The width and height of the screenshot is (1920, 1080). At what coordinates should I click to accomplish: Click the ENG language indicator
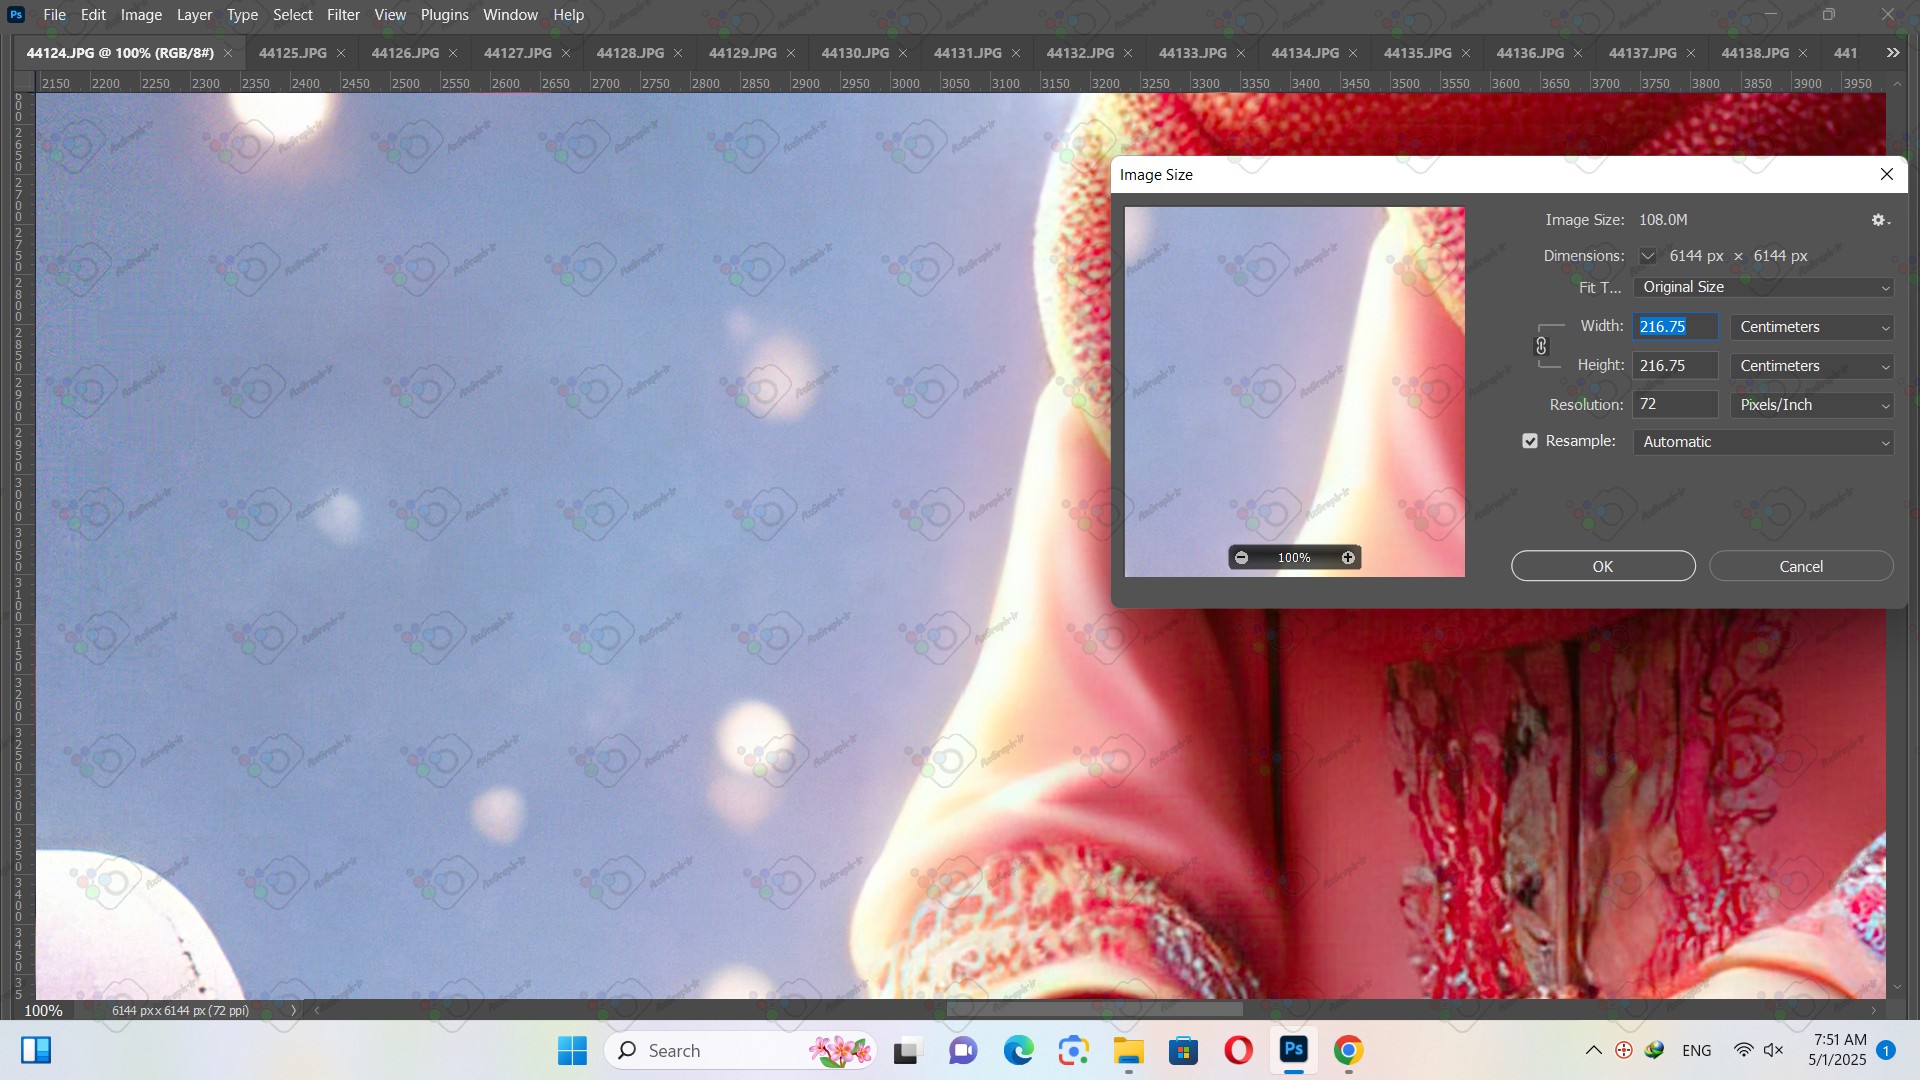click(x=1697, y=1051)
